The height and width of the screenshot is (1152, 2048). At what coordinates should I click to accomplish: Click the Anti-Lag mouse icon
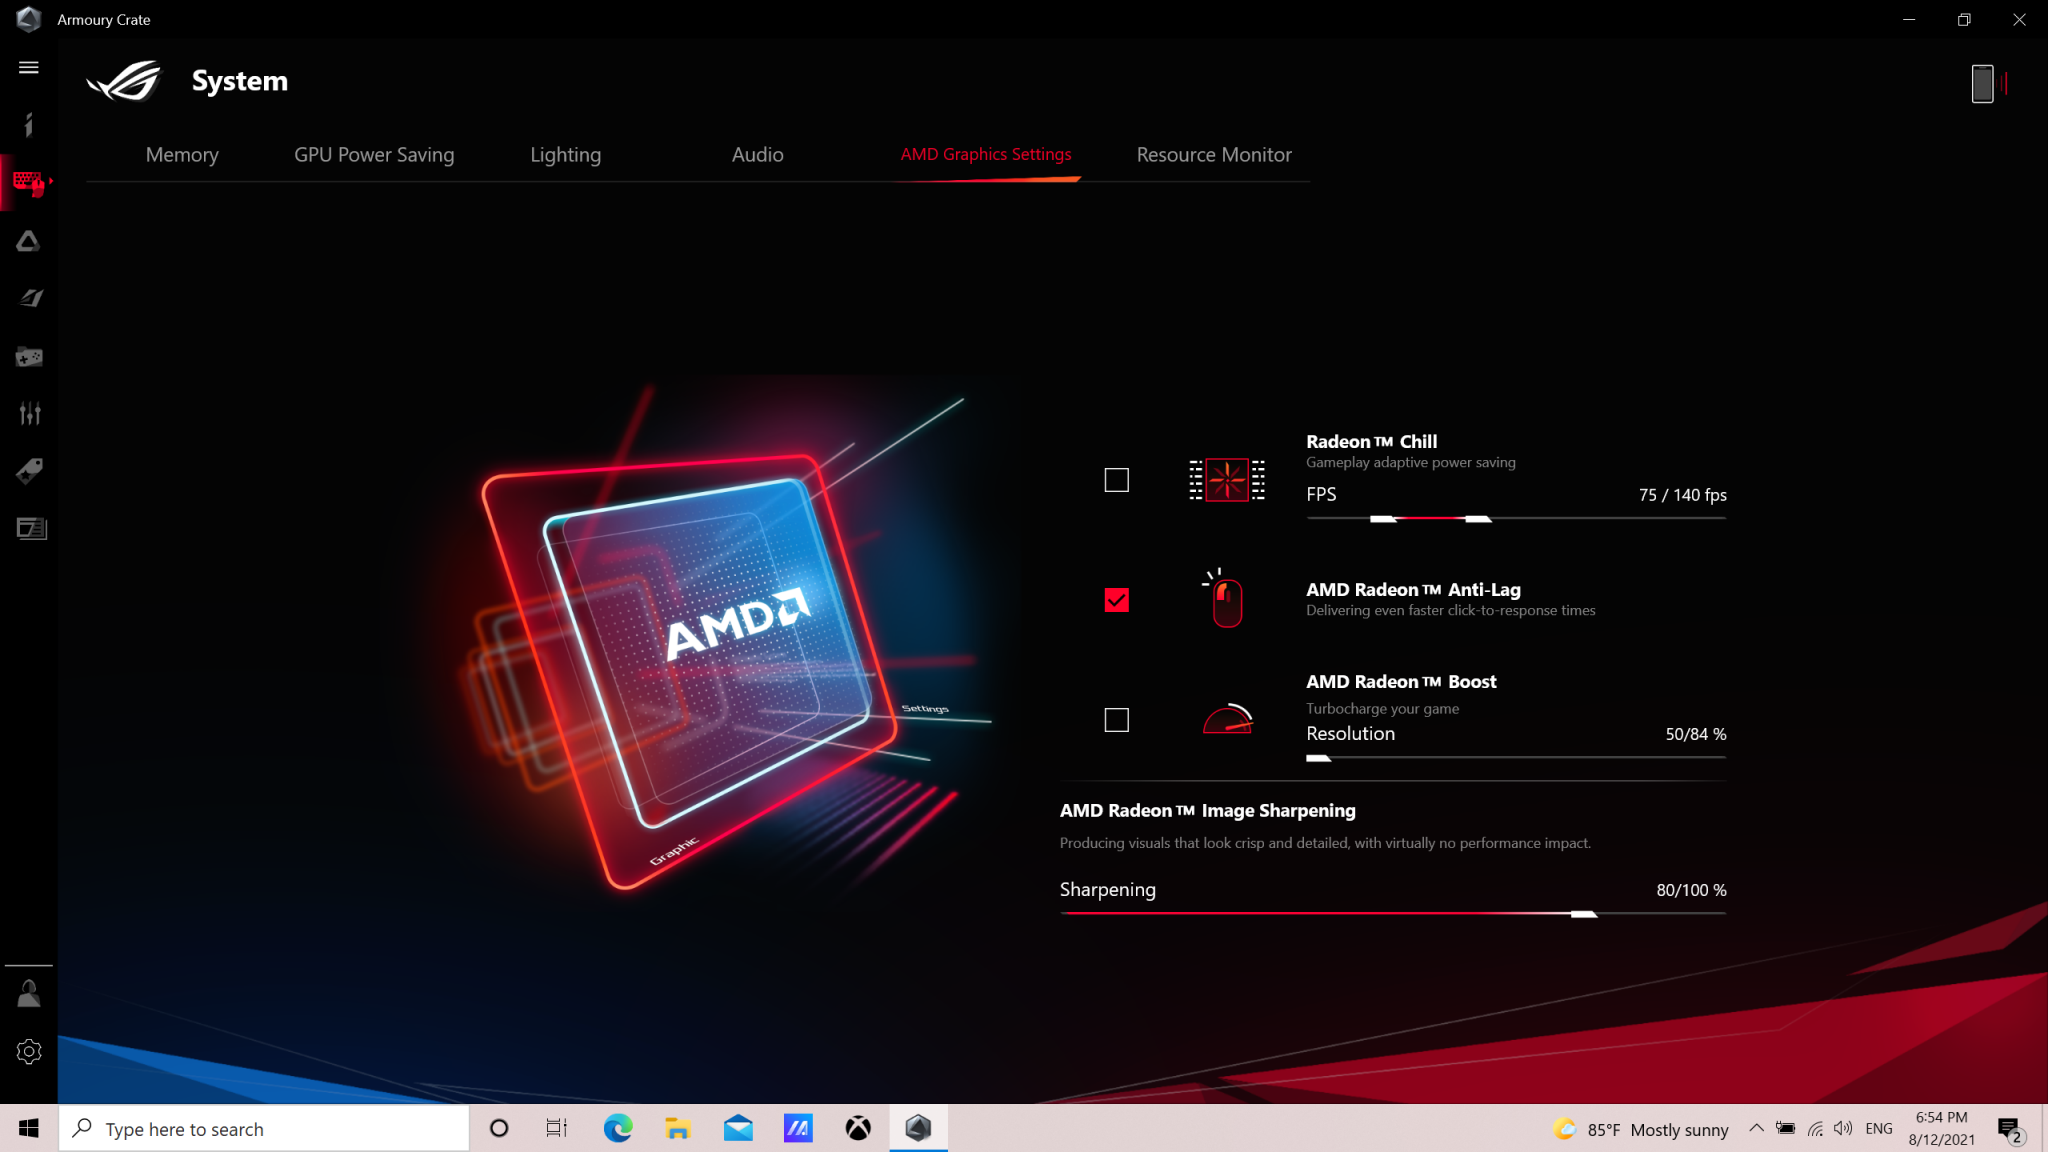pyautogui.click(x=1225, y=599)
